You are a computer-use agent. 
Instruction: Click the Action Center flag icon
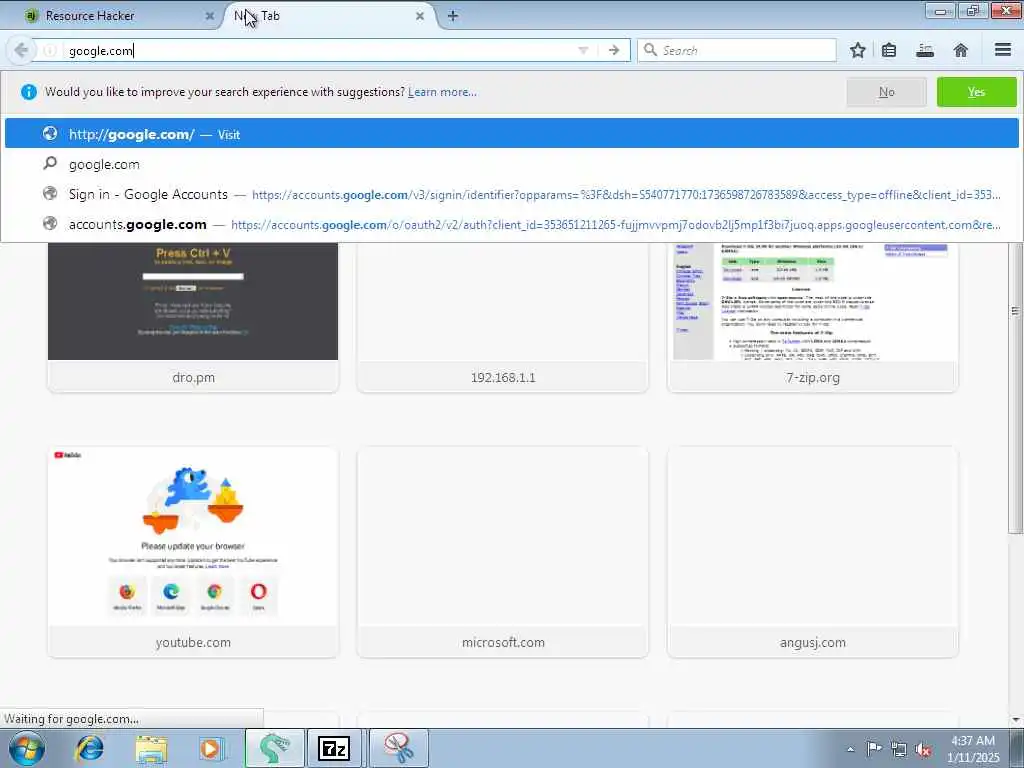pos(873,748)
